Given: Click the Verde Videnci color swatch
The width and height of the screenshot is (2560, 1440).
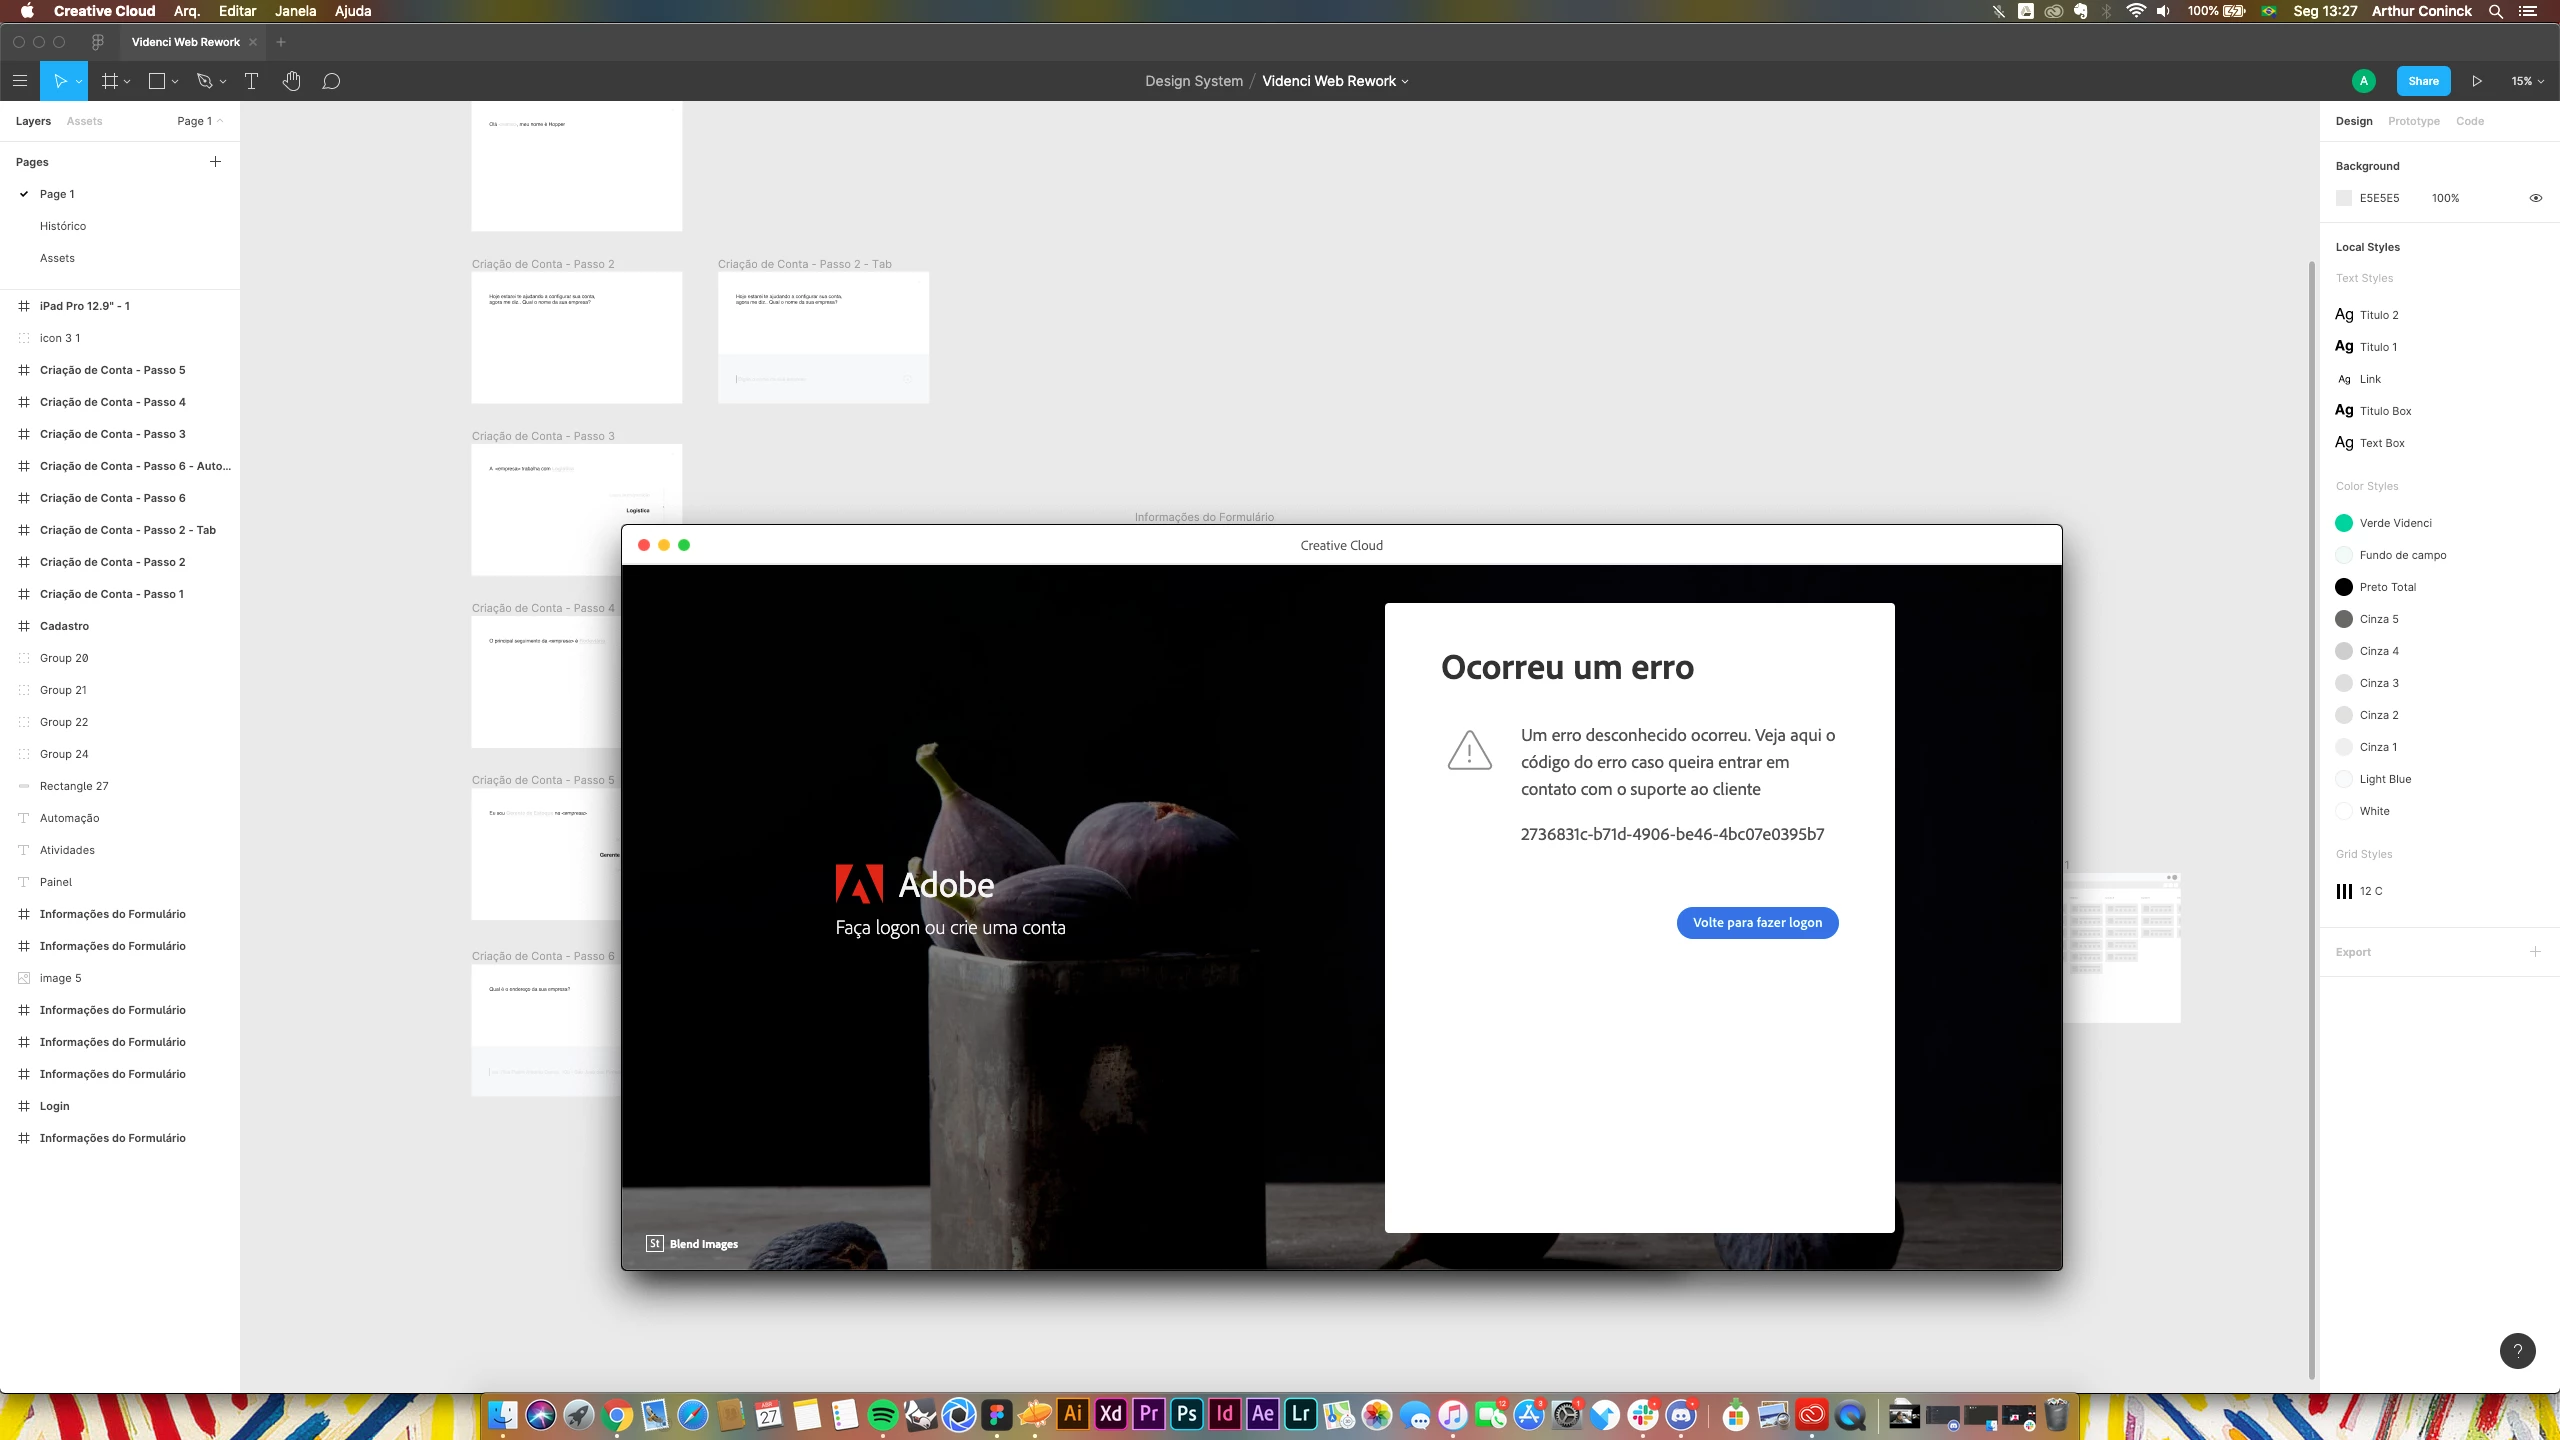Looking at the screenshot, I should coord(2344,523).
